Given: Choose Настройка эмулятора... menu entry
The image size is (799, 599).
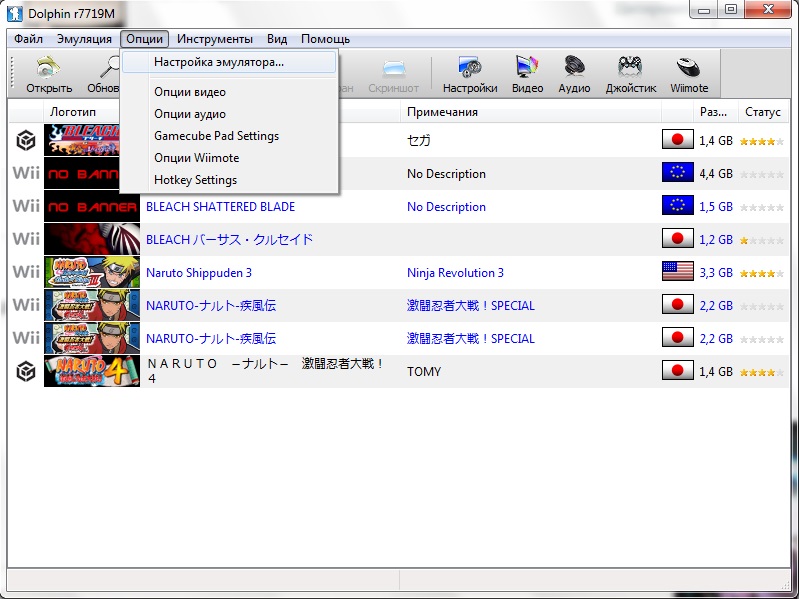Looking at the screenshot, I should tap(229, 62).
